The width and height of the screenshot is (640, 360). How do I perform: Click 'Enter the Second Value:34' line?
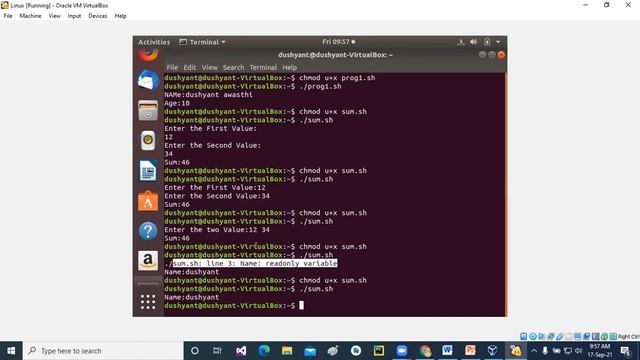point(217,196)
